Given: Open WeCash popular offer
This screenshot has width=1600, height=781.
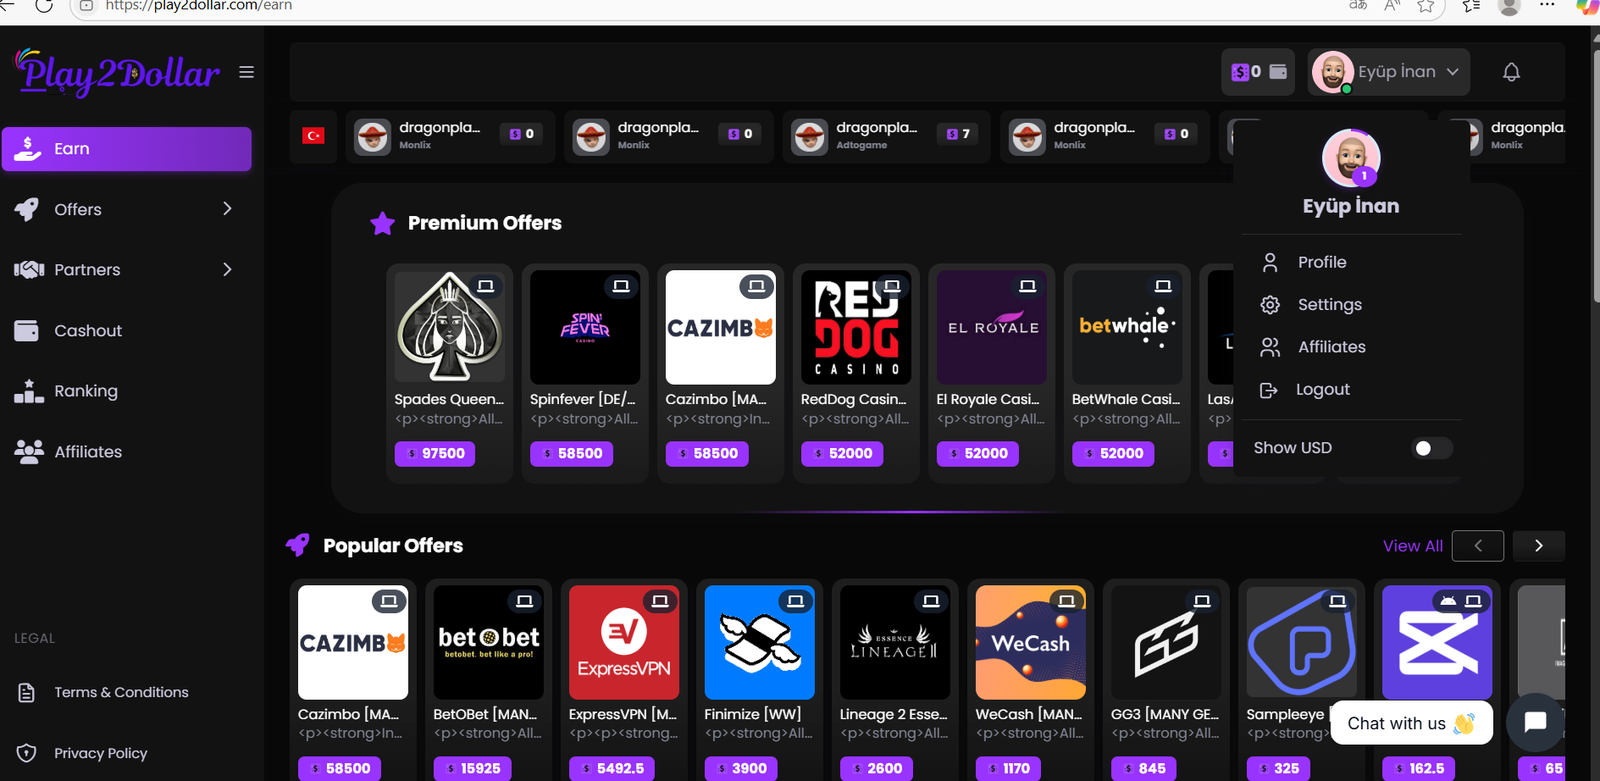Looking at the screenshot, I should coord(1031,680).
